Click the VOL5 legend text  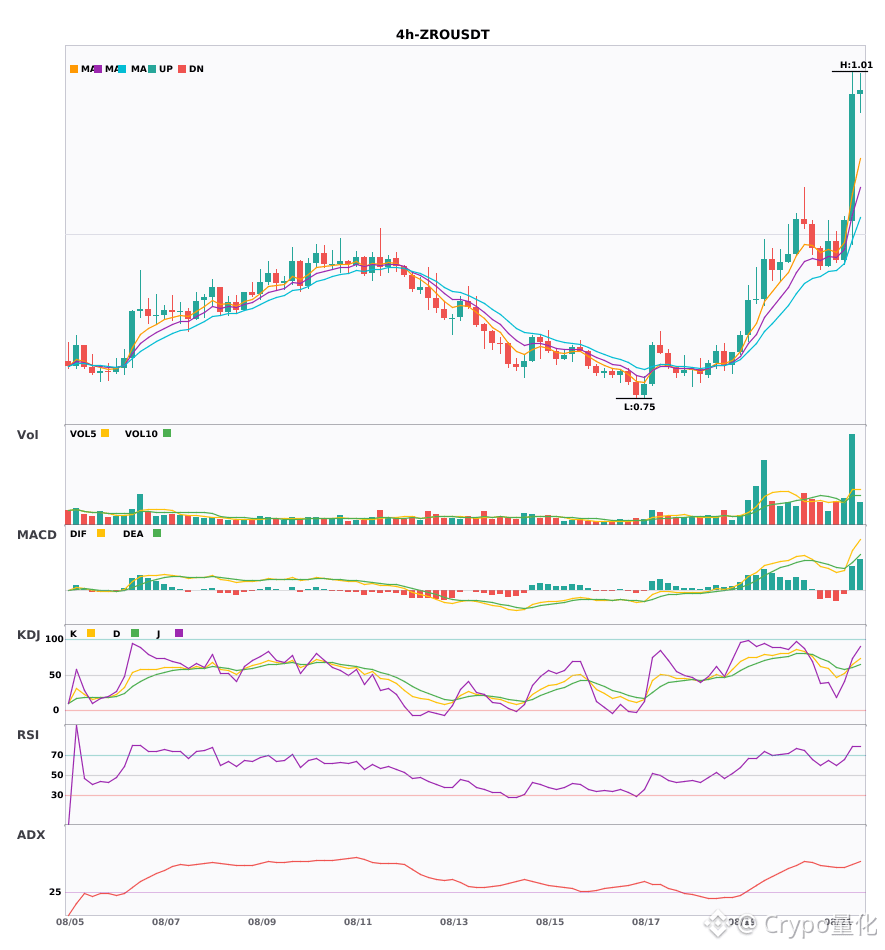(83, 434)
